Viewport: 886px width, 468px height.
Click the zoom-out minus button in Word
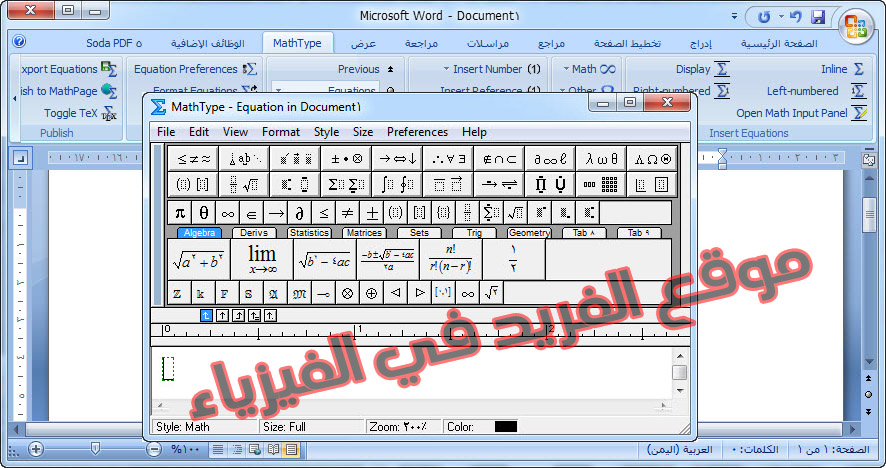click(x=154, y=449)
